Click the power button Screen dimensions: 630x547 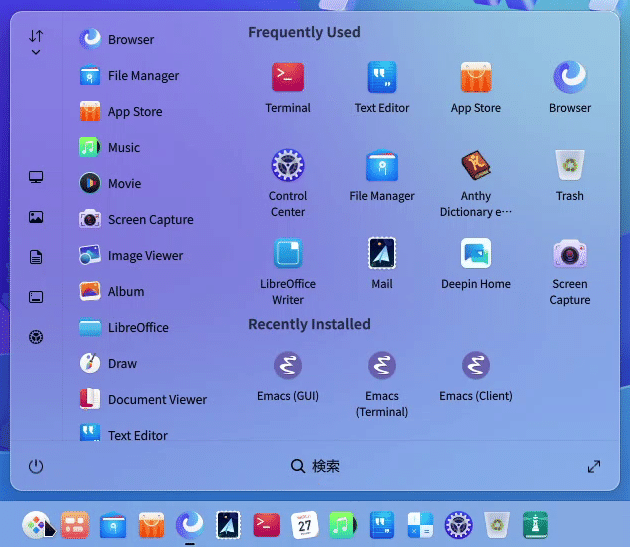(36, 466)
